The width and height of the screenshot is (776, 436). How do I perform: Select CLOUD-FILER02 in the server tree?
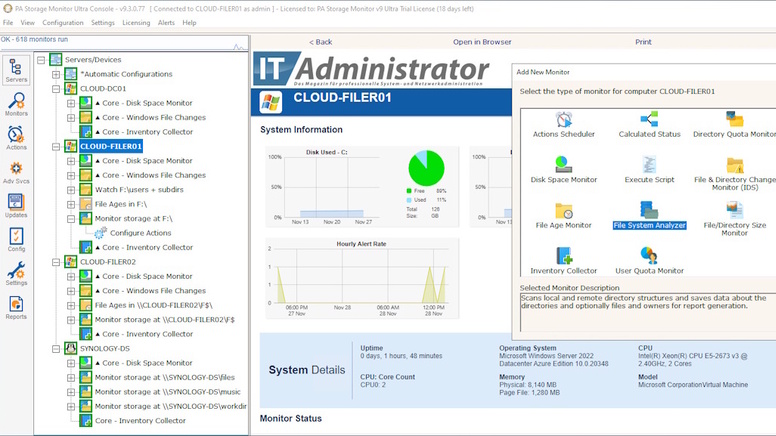point(108,262)
